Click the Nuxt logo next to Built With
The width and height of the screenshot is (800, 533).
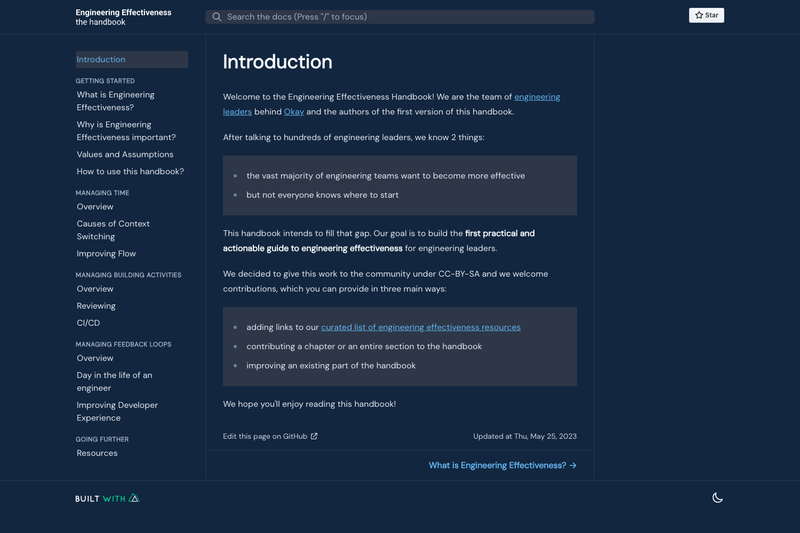[134, 498]
